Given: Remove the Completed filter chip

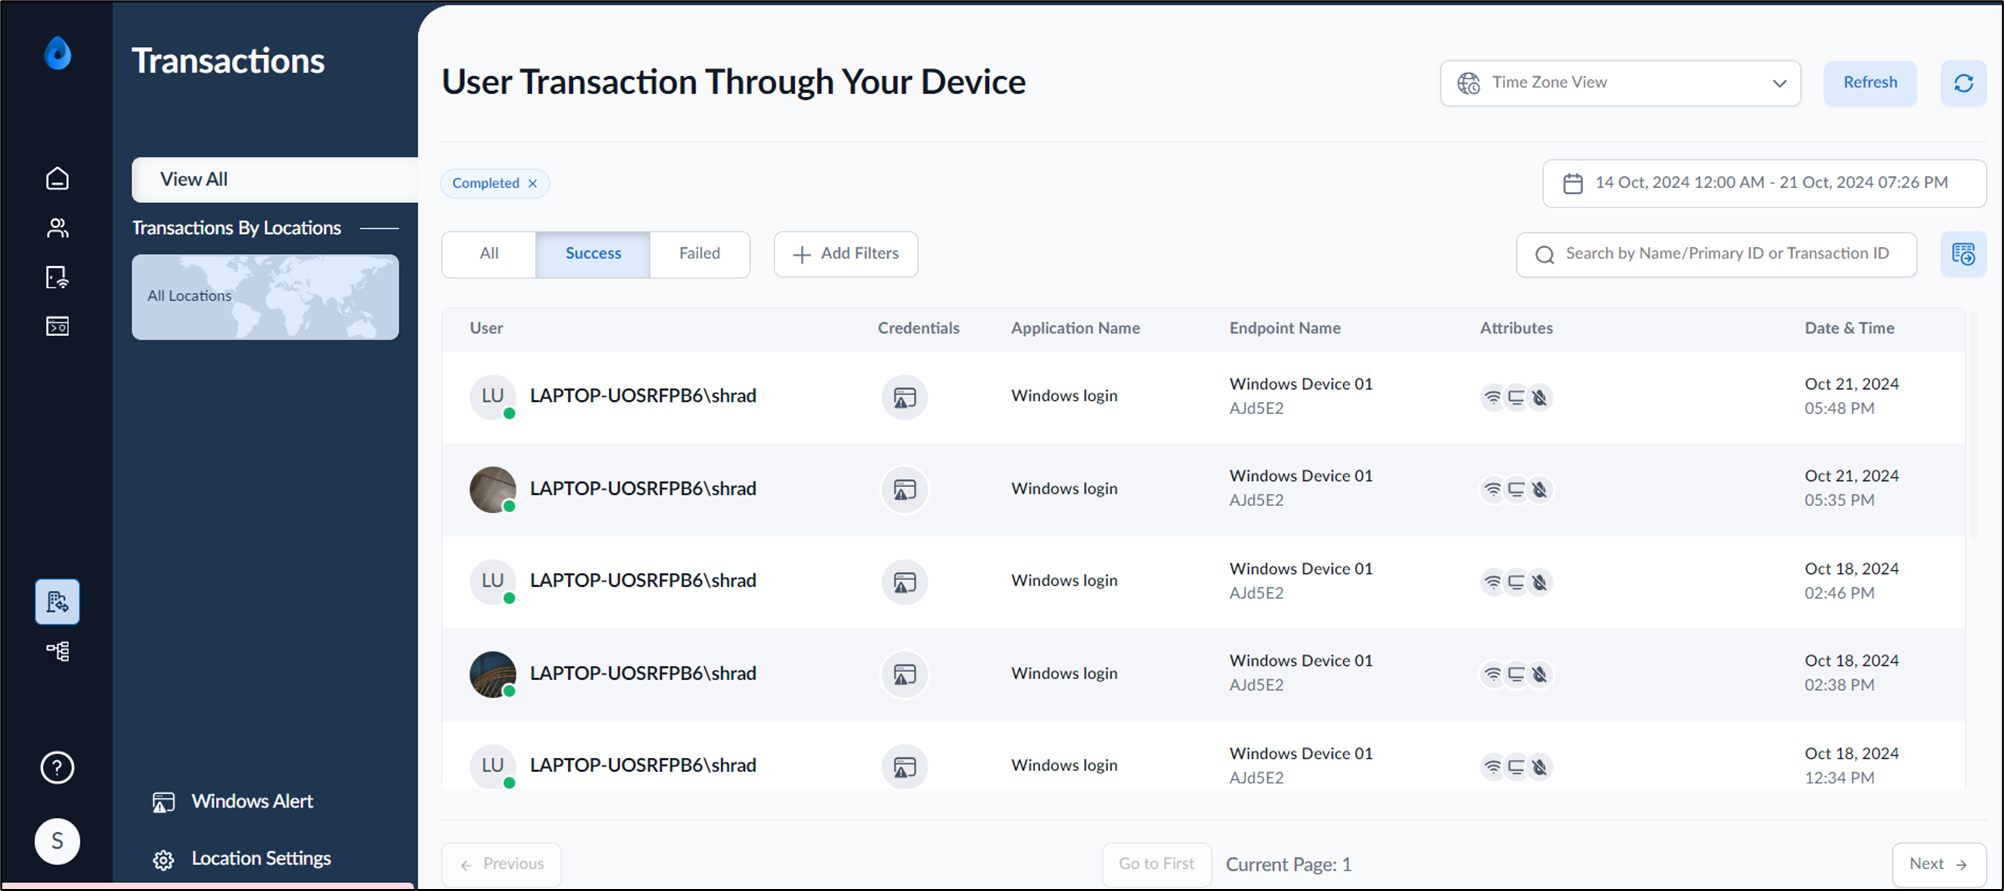Looking at the screenshot, I should coord(533,183).
